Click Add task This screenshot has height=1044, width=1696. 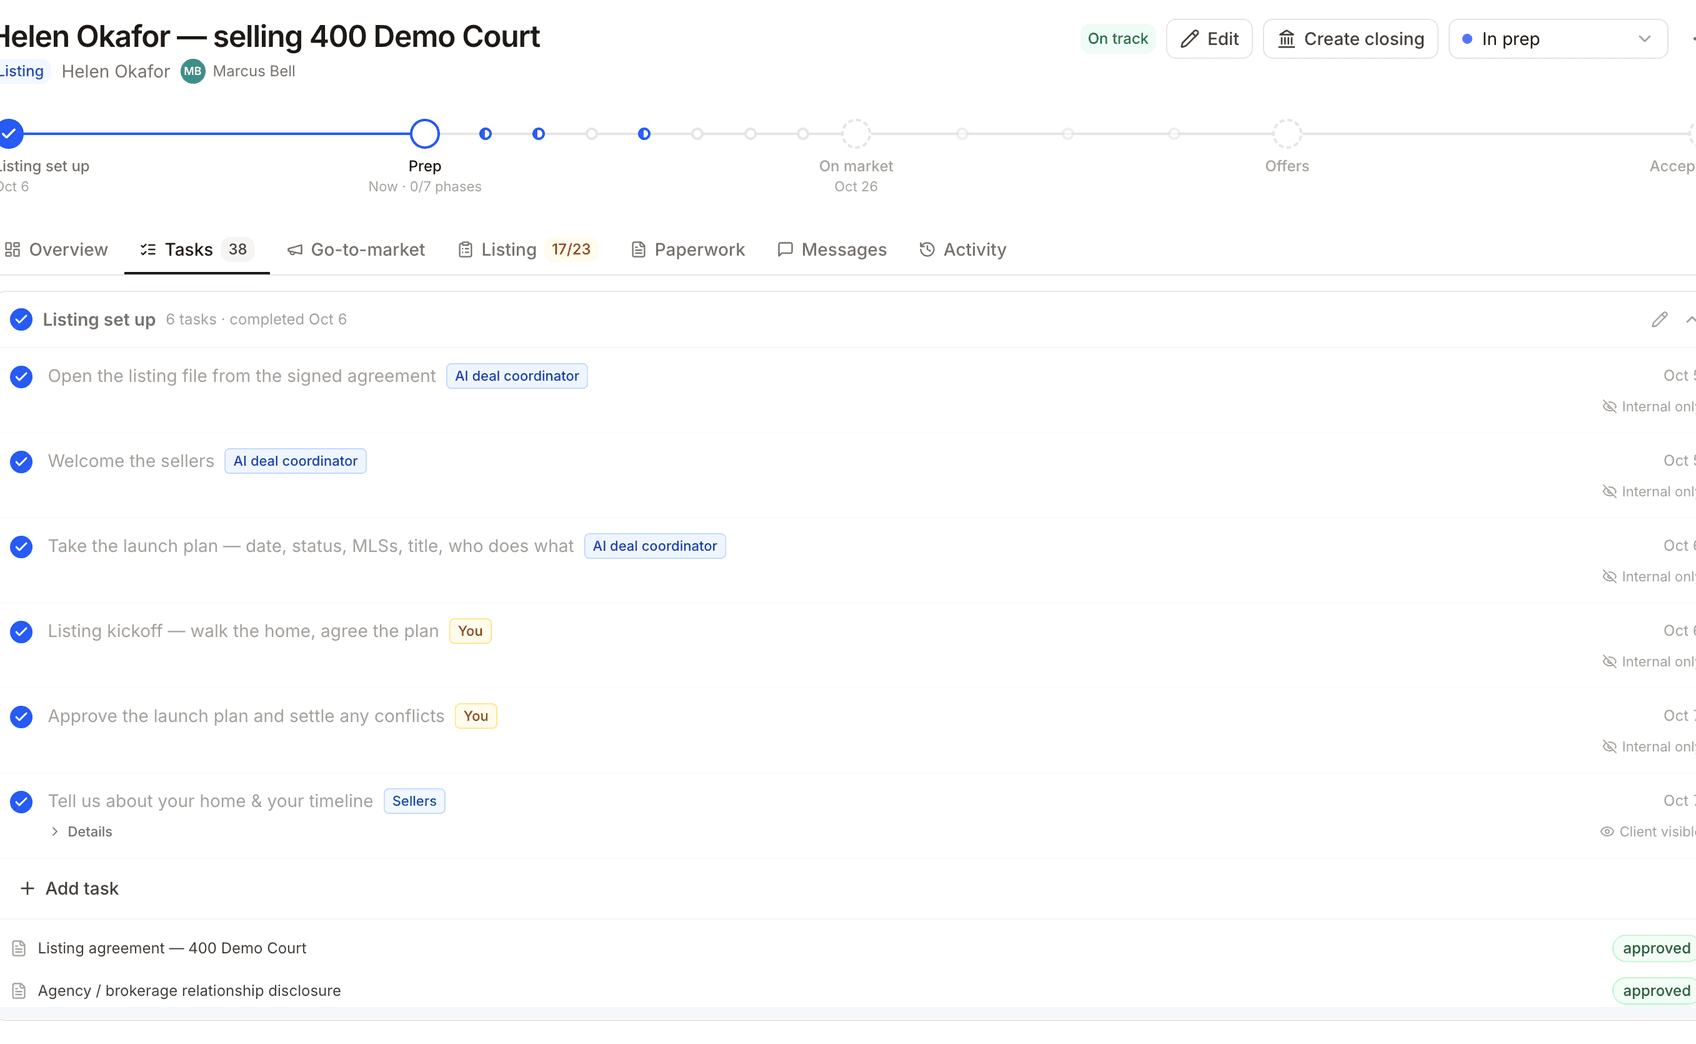tap(69, 888)
